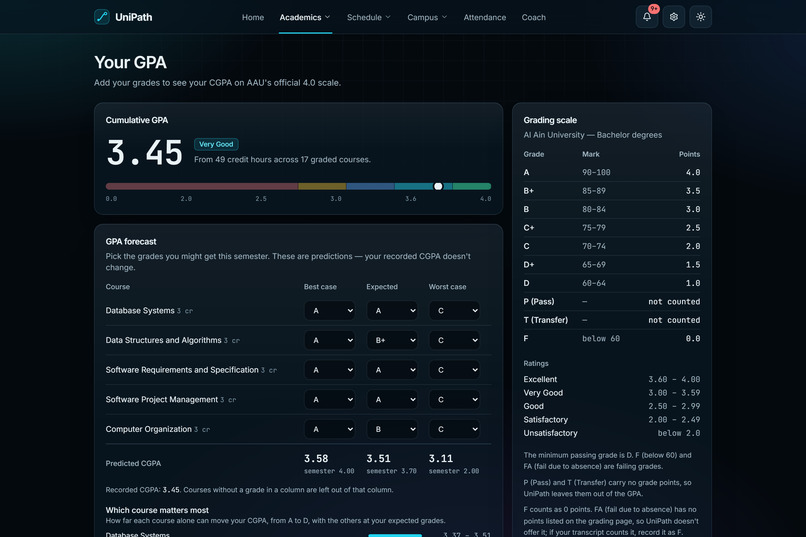Open Computer Organization worst case dropdown

454,429
